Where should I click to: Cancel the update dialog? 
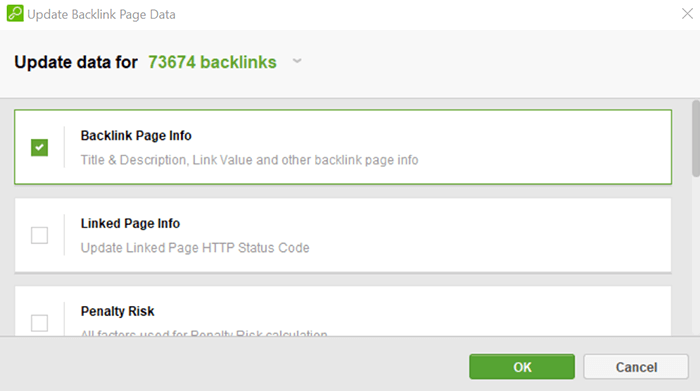click(636, 367)
